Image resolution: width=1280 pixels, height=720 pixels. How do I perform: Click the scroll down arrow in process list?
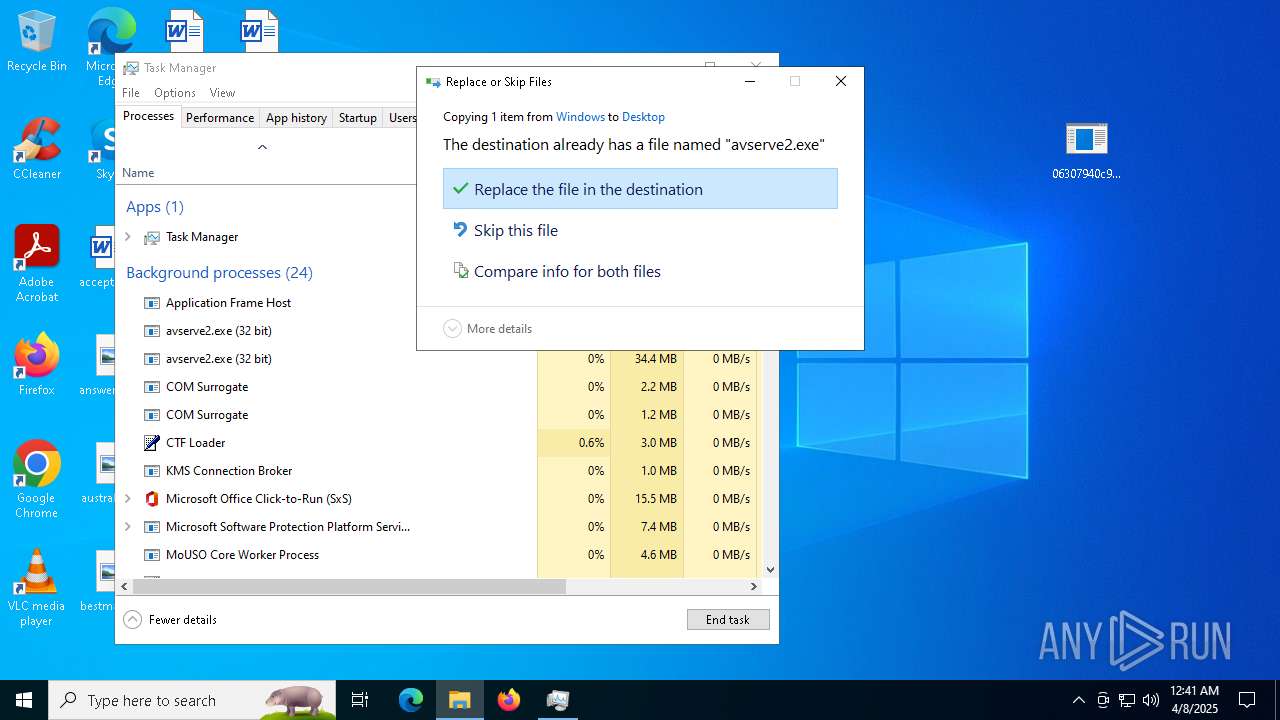point(770,570)
